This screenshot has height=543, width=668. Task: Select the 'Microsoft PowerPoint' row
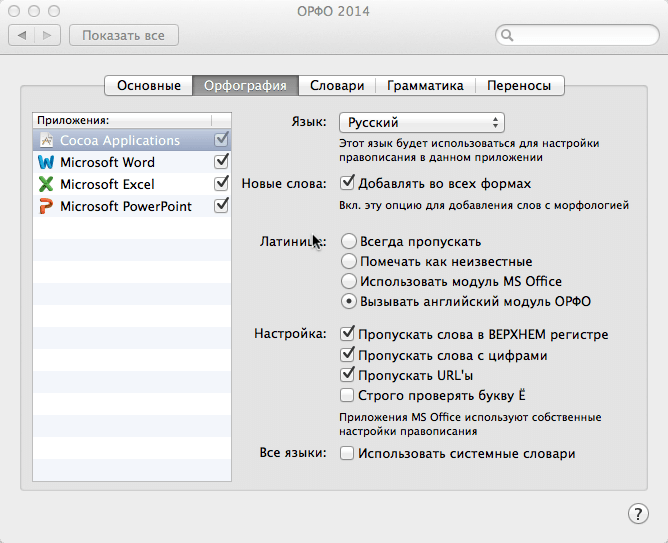[x=132, y=206]
